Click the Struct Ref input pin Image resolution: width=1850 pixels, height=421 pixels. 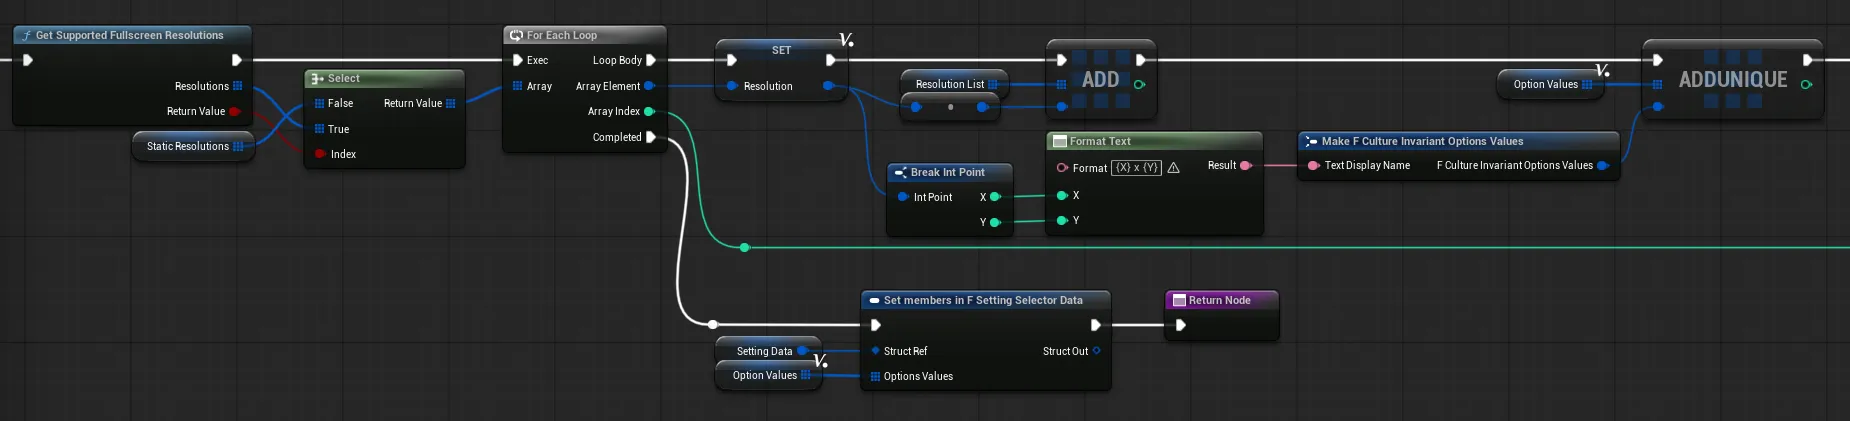coord(875,351)
